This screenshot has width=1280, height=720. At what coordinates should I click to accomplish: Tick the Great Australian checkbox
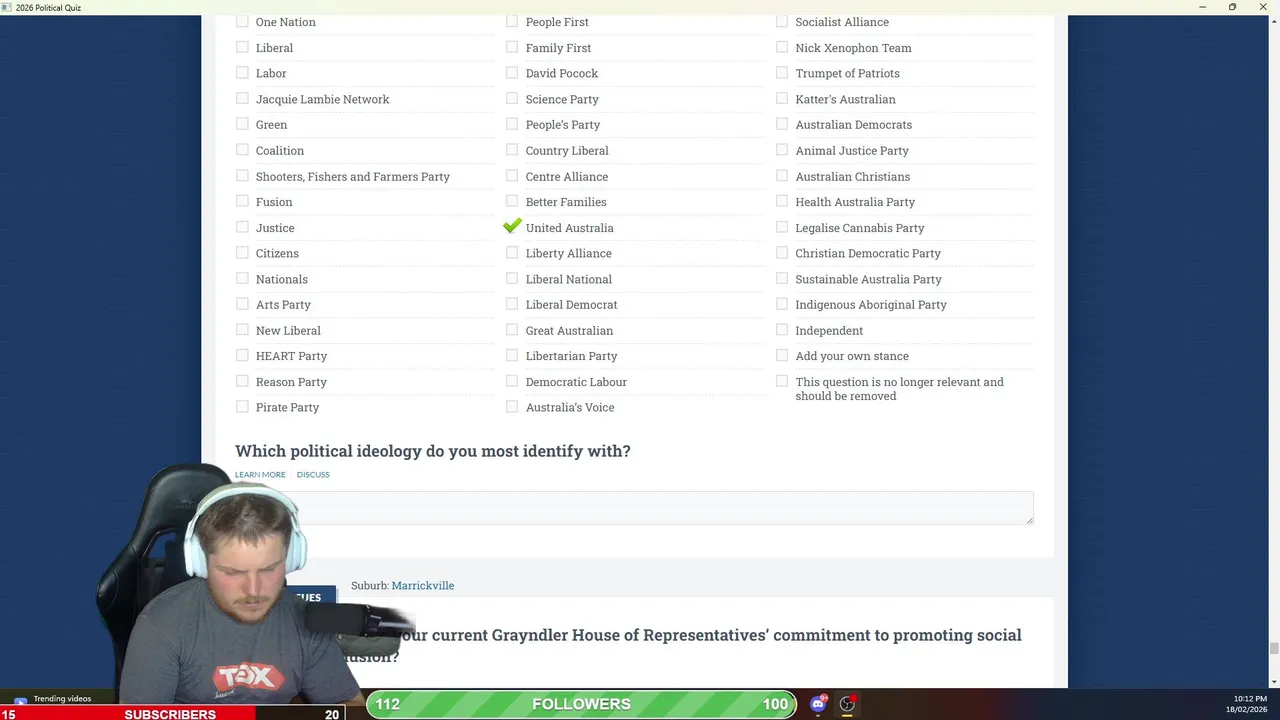(x=512, y=330)
